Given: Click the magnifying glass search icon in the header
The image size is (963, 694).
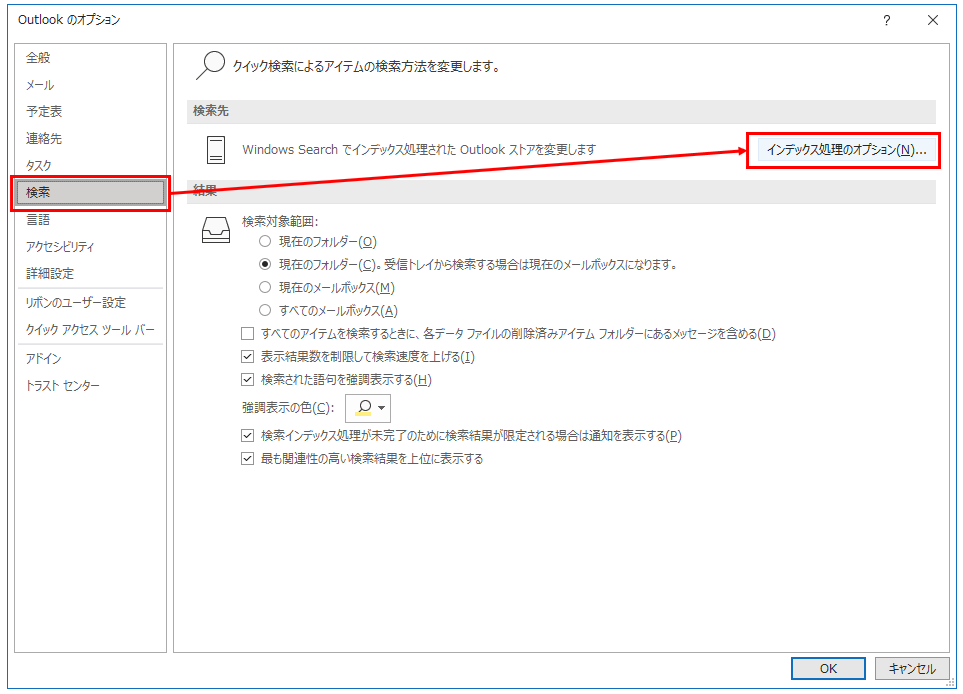Looking at the screenshot, I should click(x=210, y=65).
